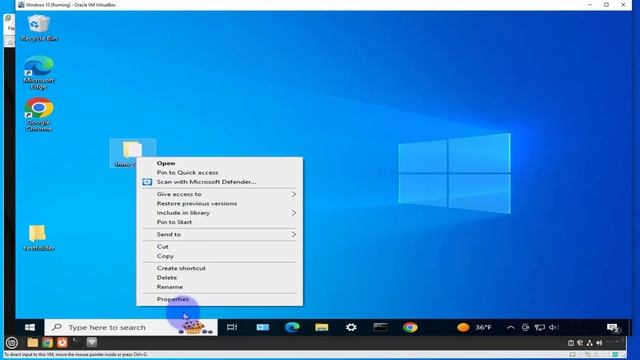Select the Google Chrome desktop shortcut
The image size is (640, 360).
[39, 114]
